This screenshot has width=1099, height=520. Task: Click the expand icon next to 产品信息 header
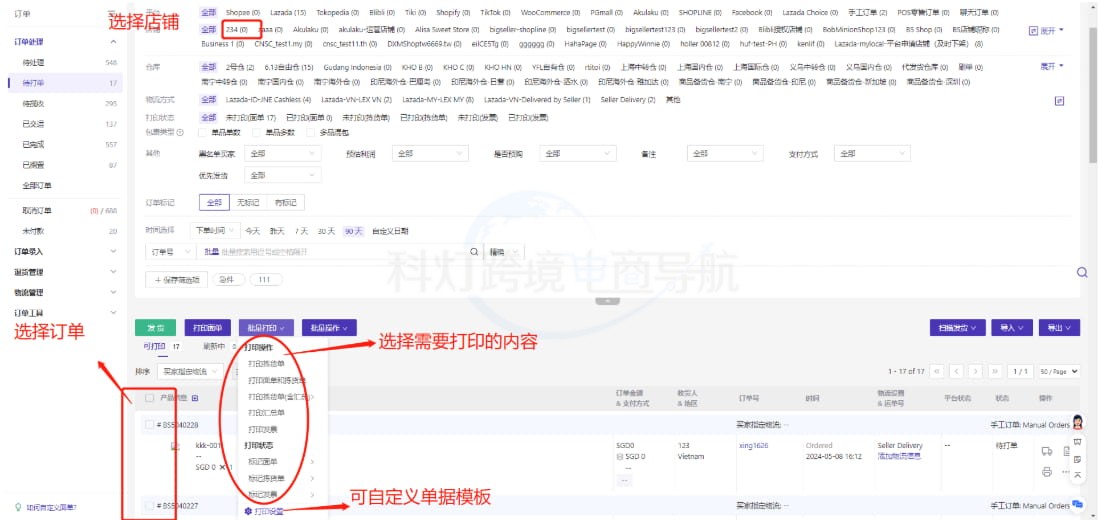click(x=195, y=398)
